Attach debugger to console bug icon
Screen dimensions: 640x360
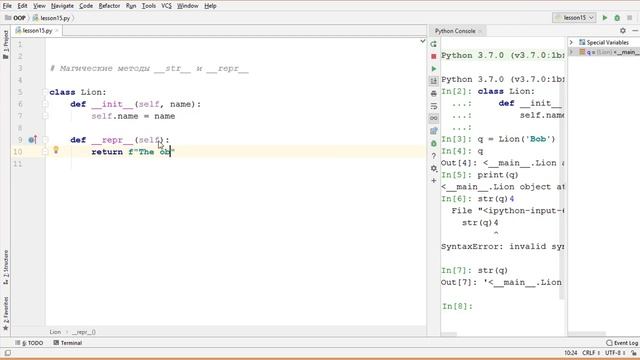(433, 144)
